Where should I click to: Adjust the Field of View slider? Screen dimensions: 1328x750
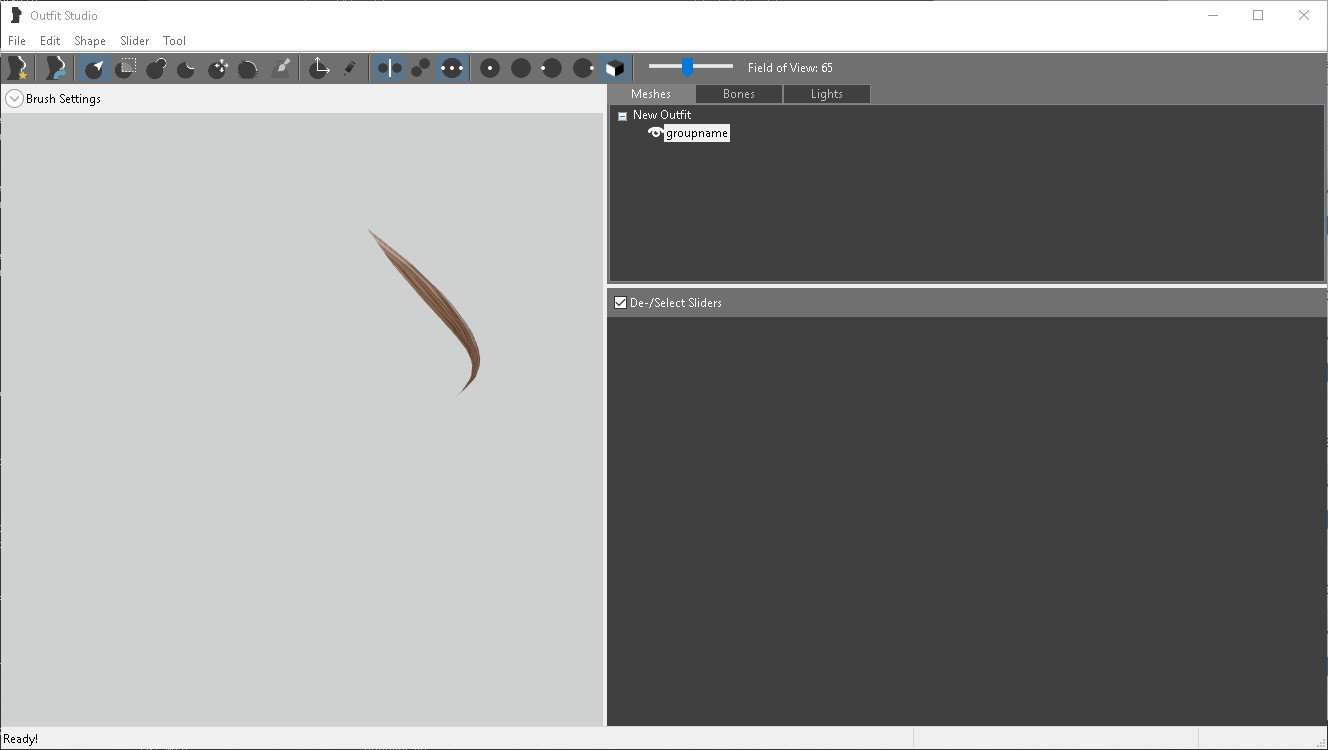[x=687, y=67]
